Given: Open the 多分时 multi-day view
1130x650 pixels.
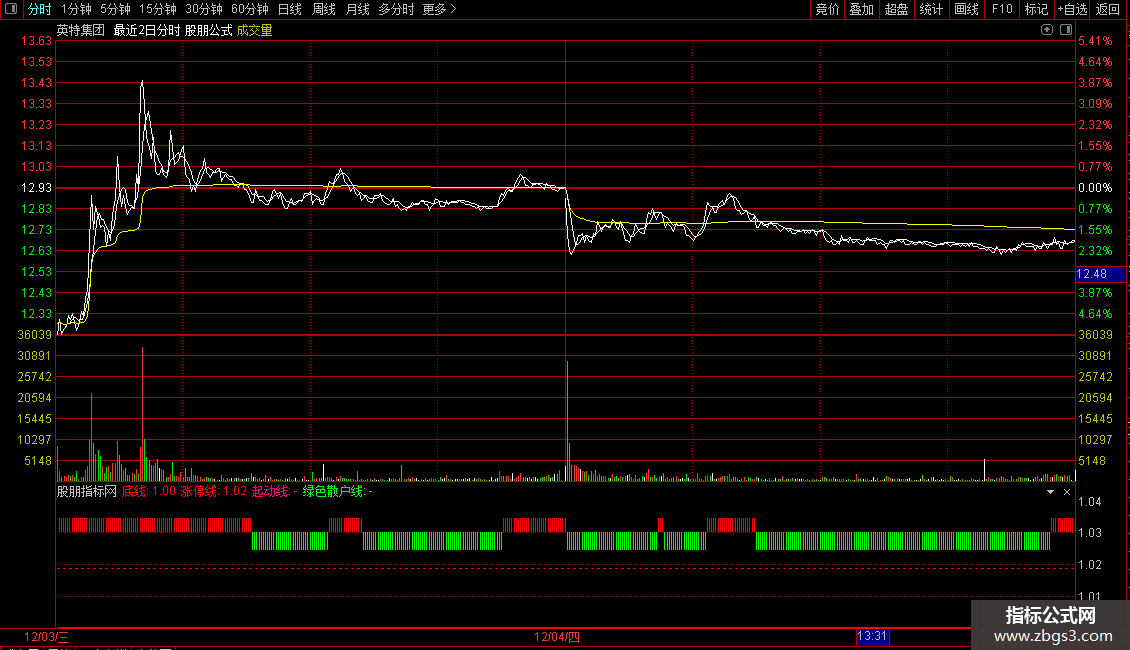Looking at the screenshot, I should [x=396, y=9].
